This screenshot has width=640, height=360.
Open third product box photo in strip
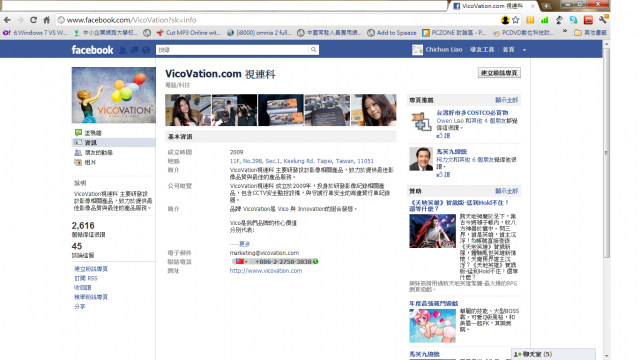point(281,110)
